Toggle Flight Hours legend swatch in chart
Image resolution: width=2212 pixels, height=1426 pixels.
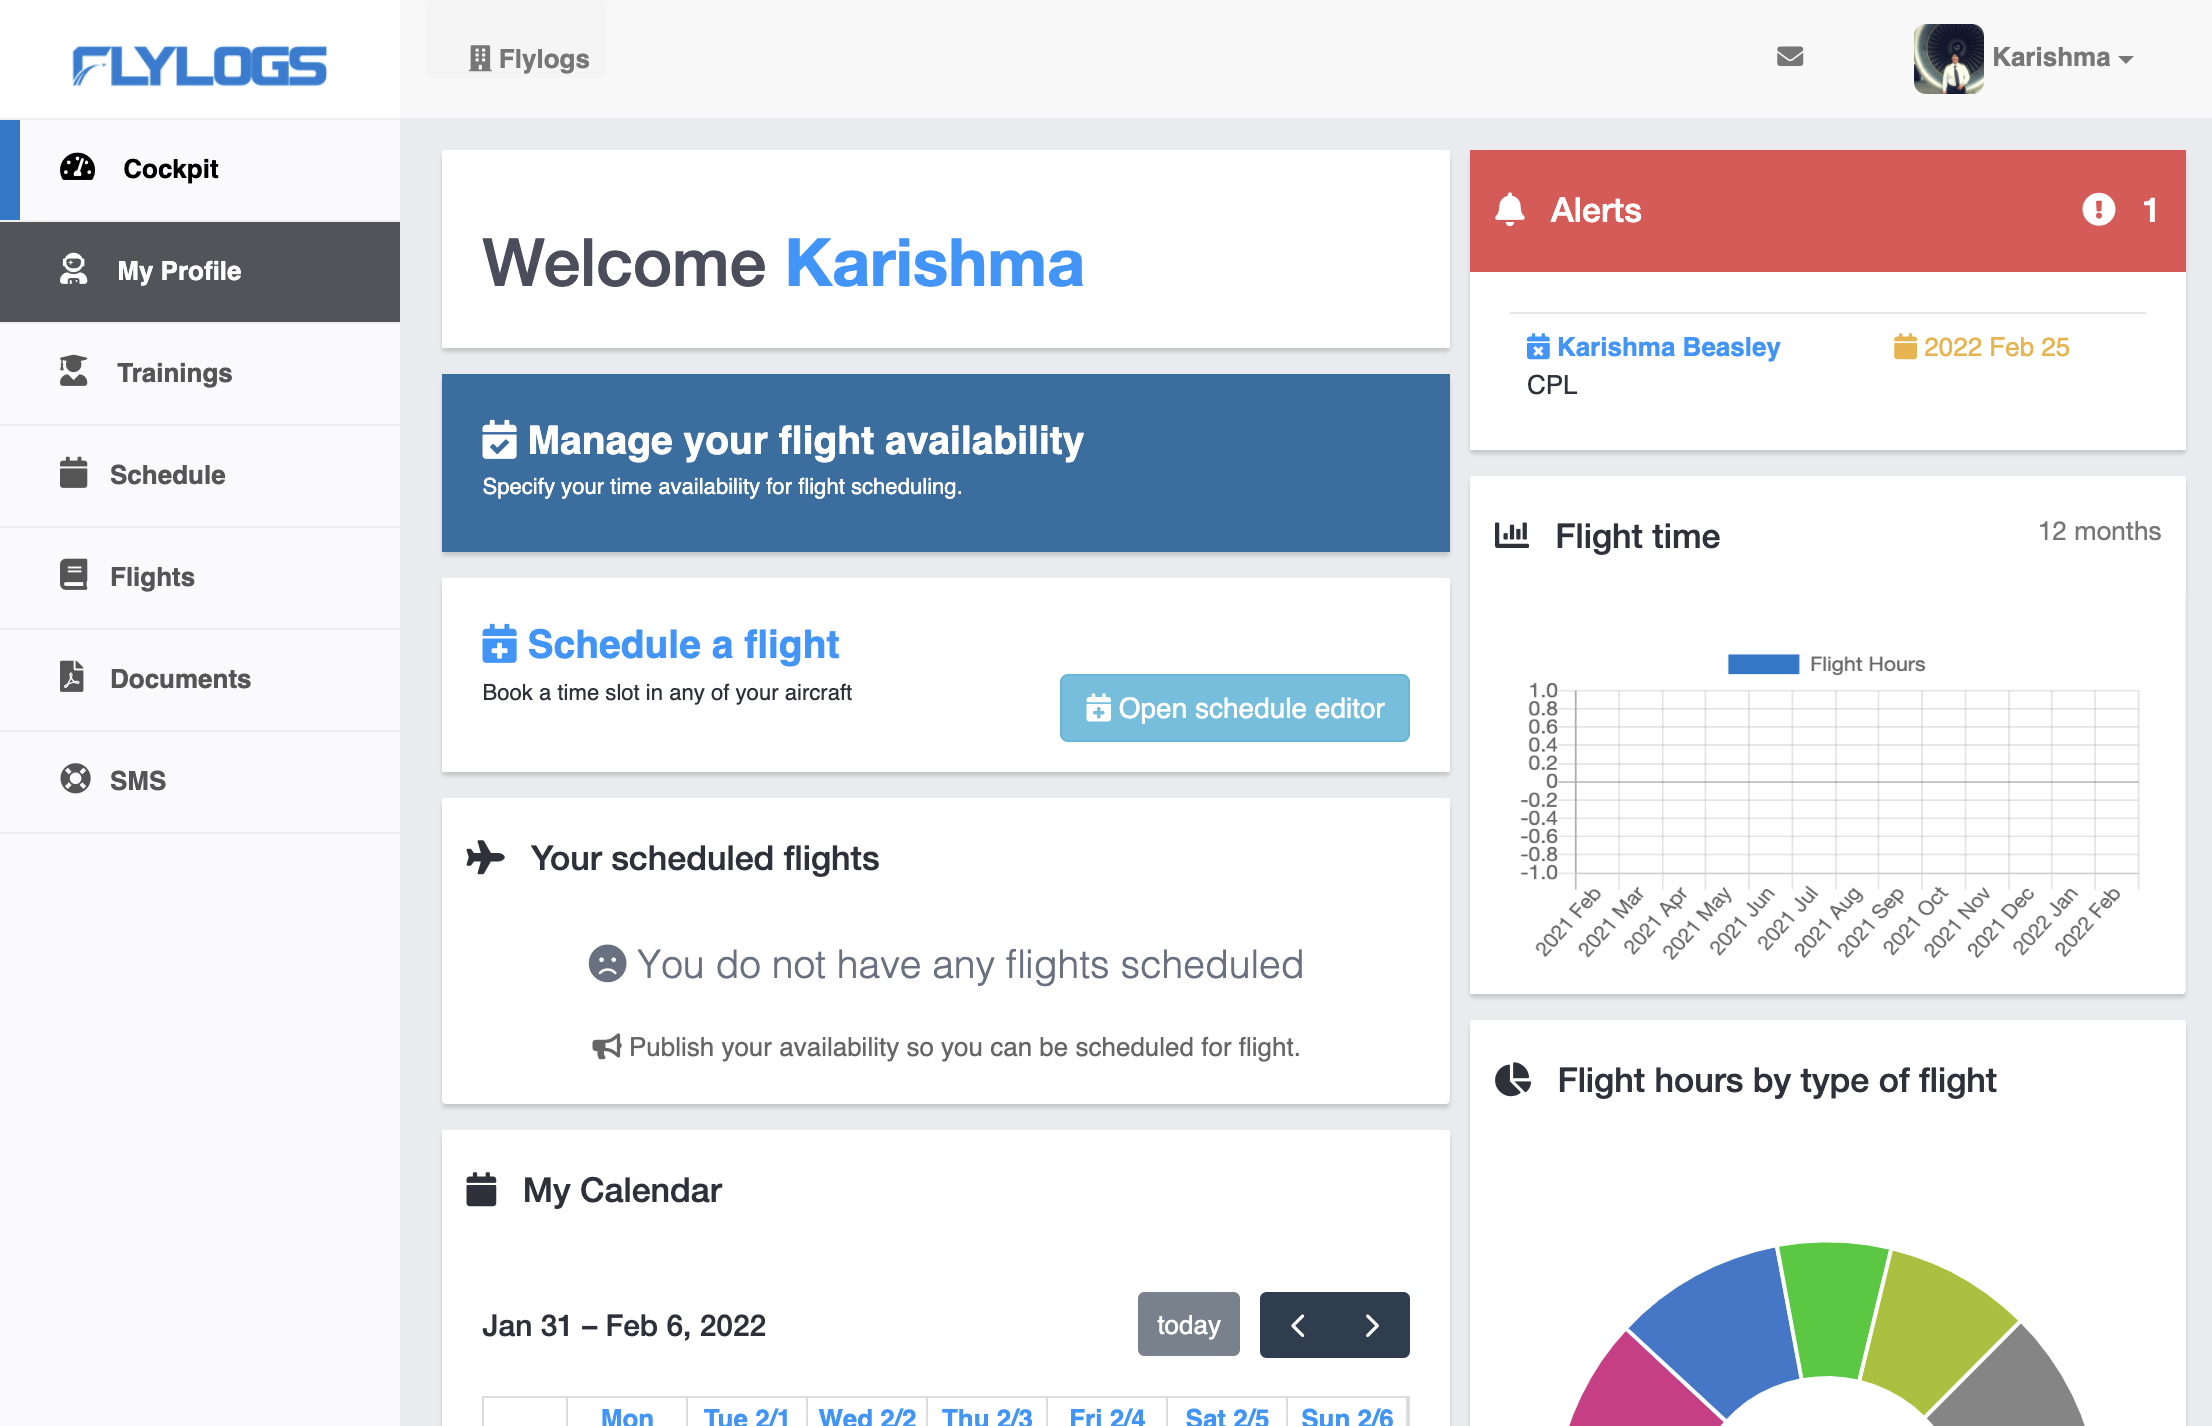click(1762, 664)
